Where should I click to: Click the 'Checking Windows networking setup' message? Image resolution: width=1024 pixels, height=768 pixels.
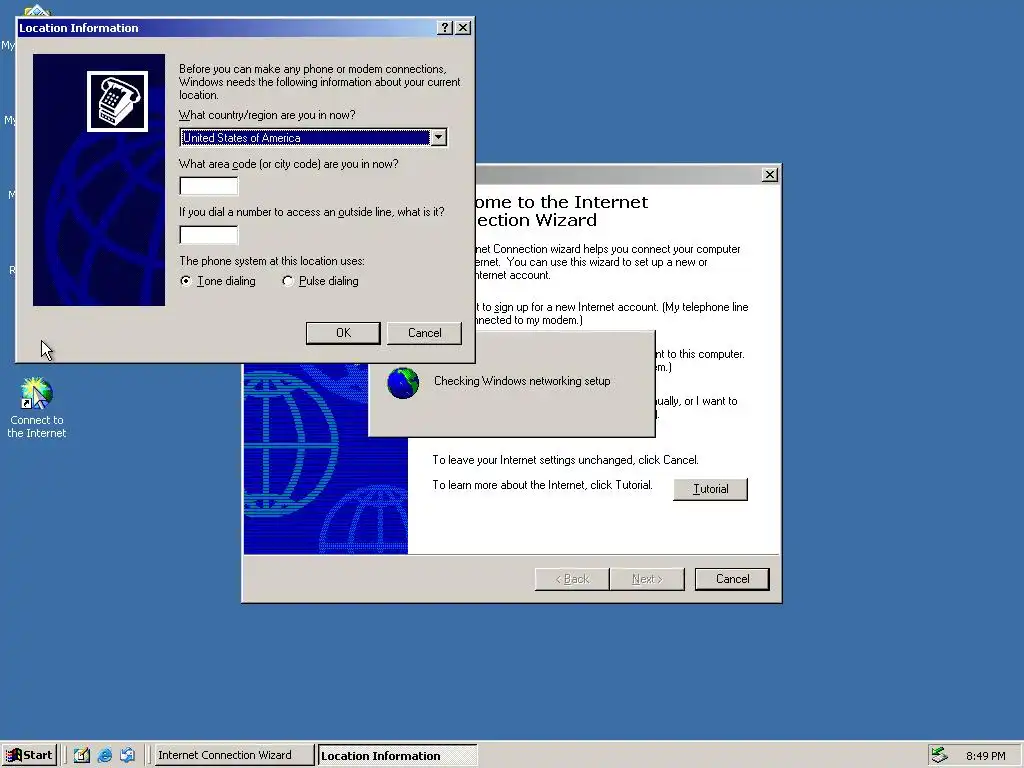[x=522, y=381]
